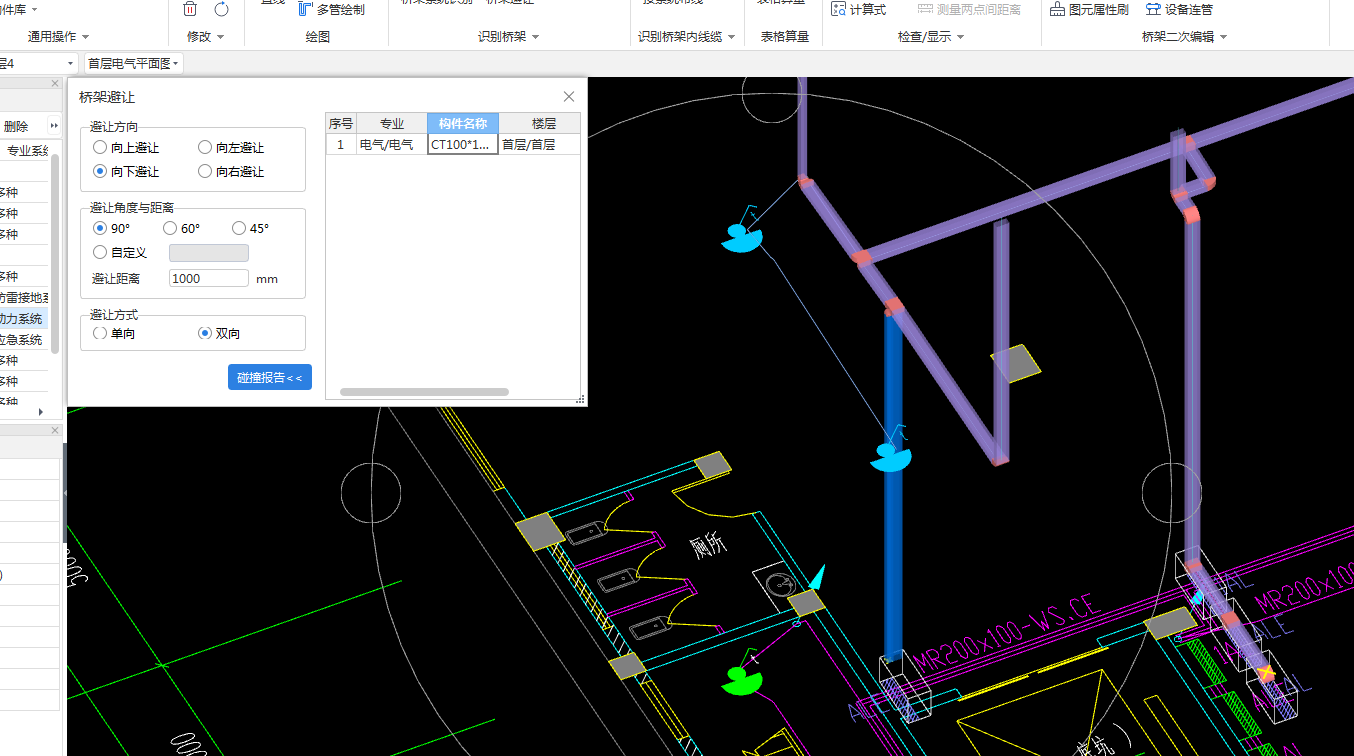1354x756 pixels.
Task: Click the custom angle input field
Action: [x=209, y=253]
